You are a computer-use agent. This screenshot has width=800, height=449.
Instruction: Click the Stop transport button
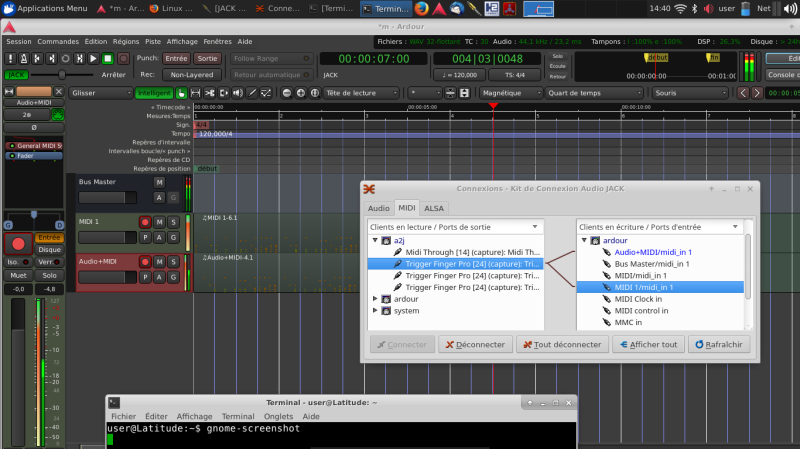click(x=107, y=58)
